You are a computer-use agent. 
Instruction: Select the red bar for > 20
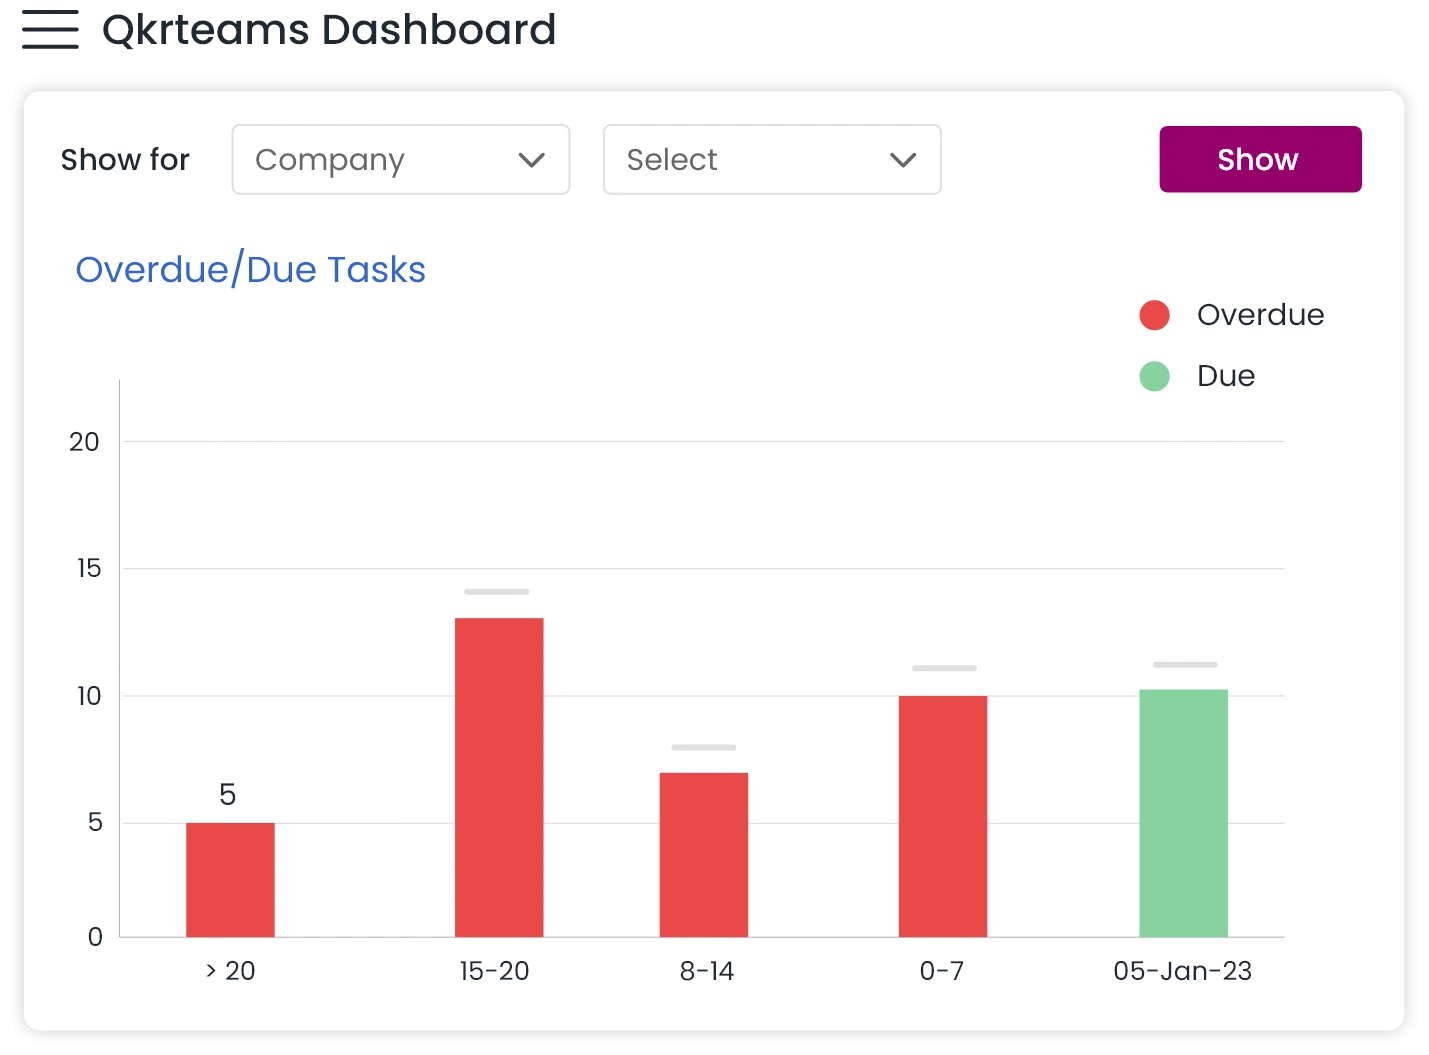(x=230, y=879)
